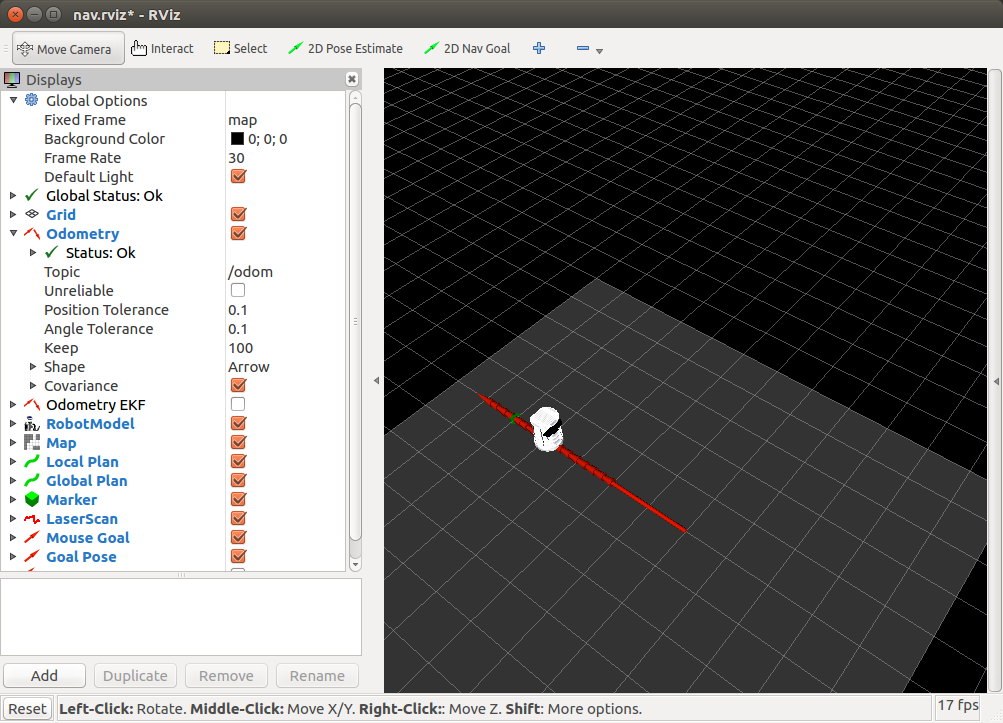Click the blue plus toolbar icon

539,47
